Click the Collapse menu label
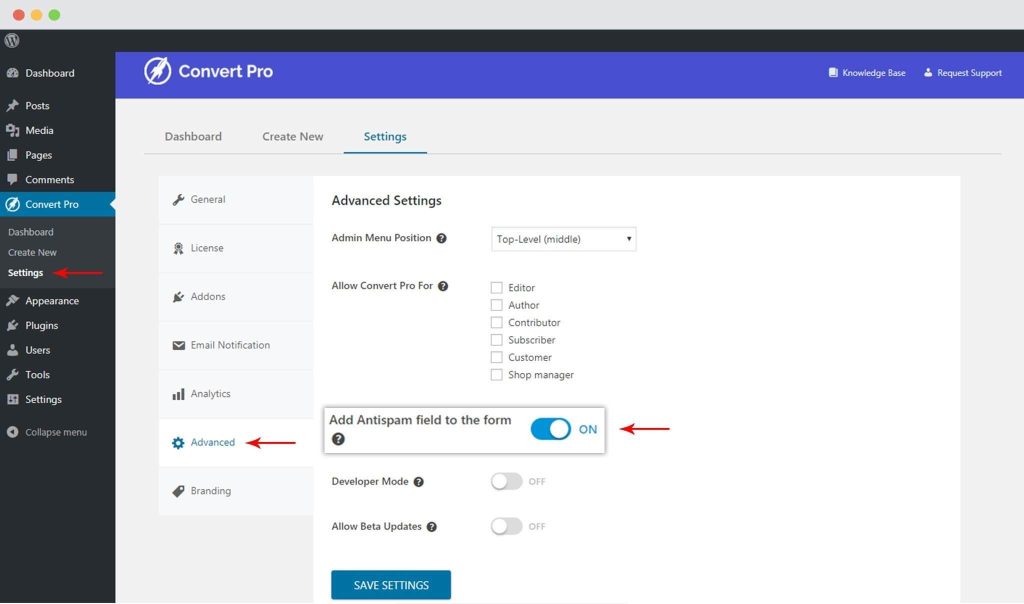The image size is (1024, 604). click(x=56, y=432)
